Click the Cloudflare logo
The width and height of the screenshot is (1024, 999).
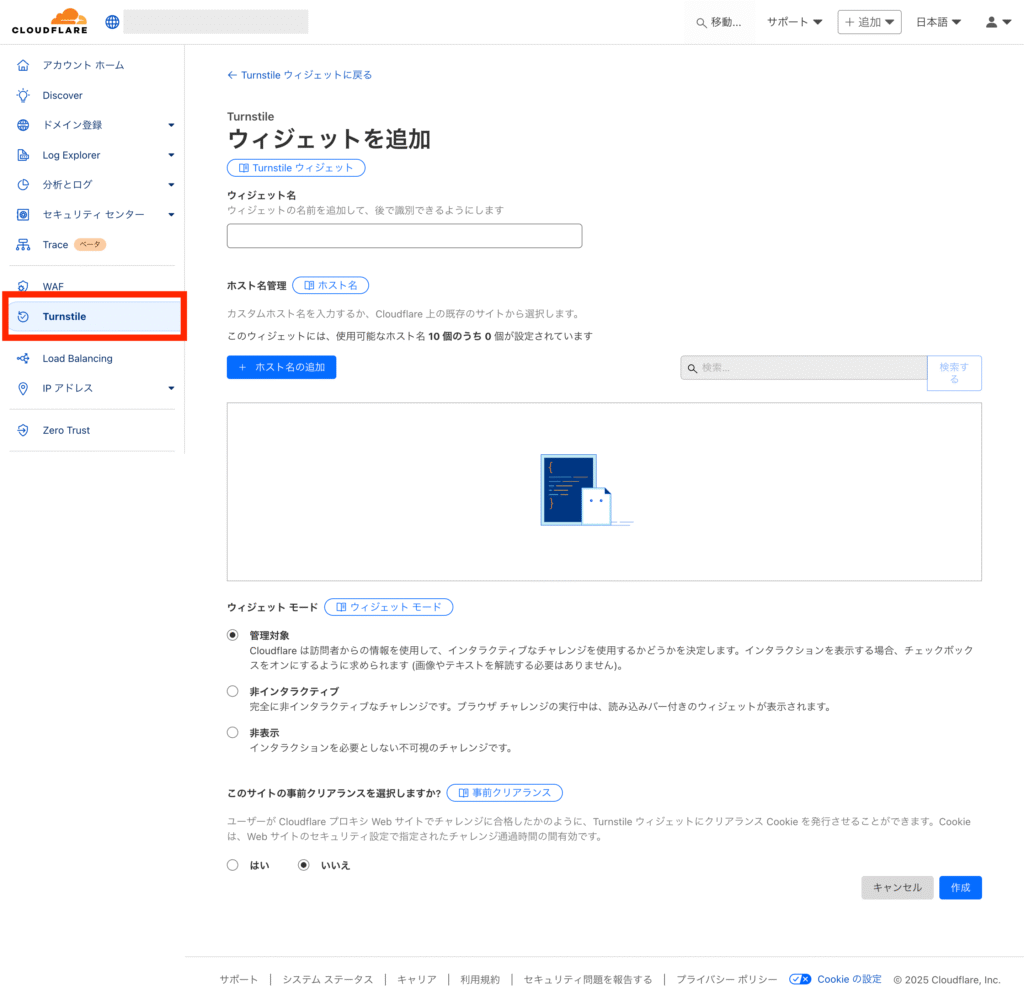point(50,21)
